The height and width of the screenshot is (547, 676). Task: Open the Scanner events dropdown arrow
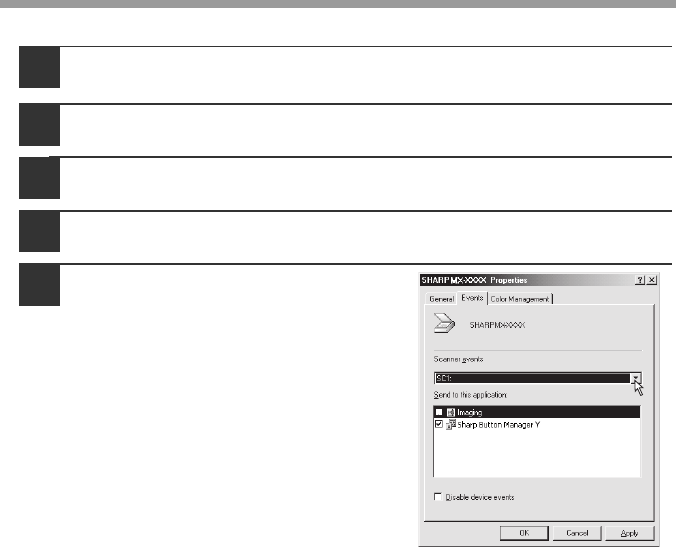(634, 378)
